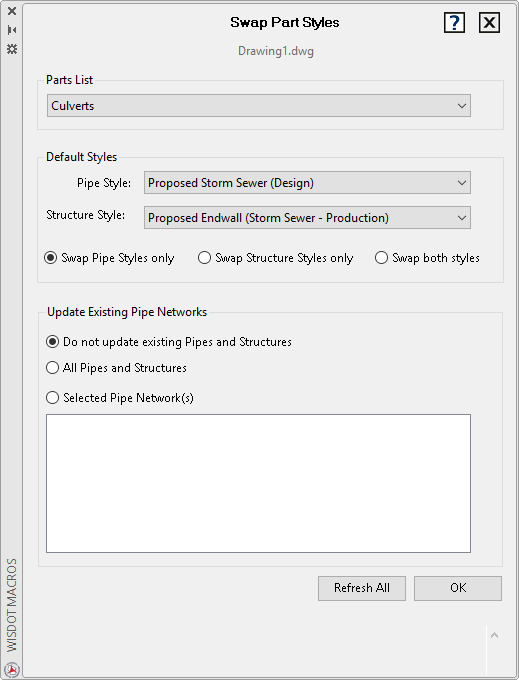This screenshot has width=519, height=680.
Task: Open help with the question mark icon
Action: tap(454, 23)
